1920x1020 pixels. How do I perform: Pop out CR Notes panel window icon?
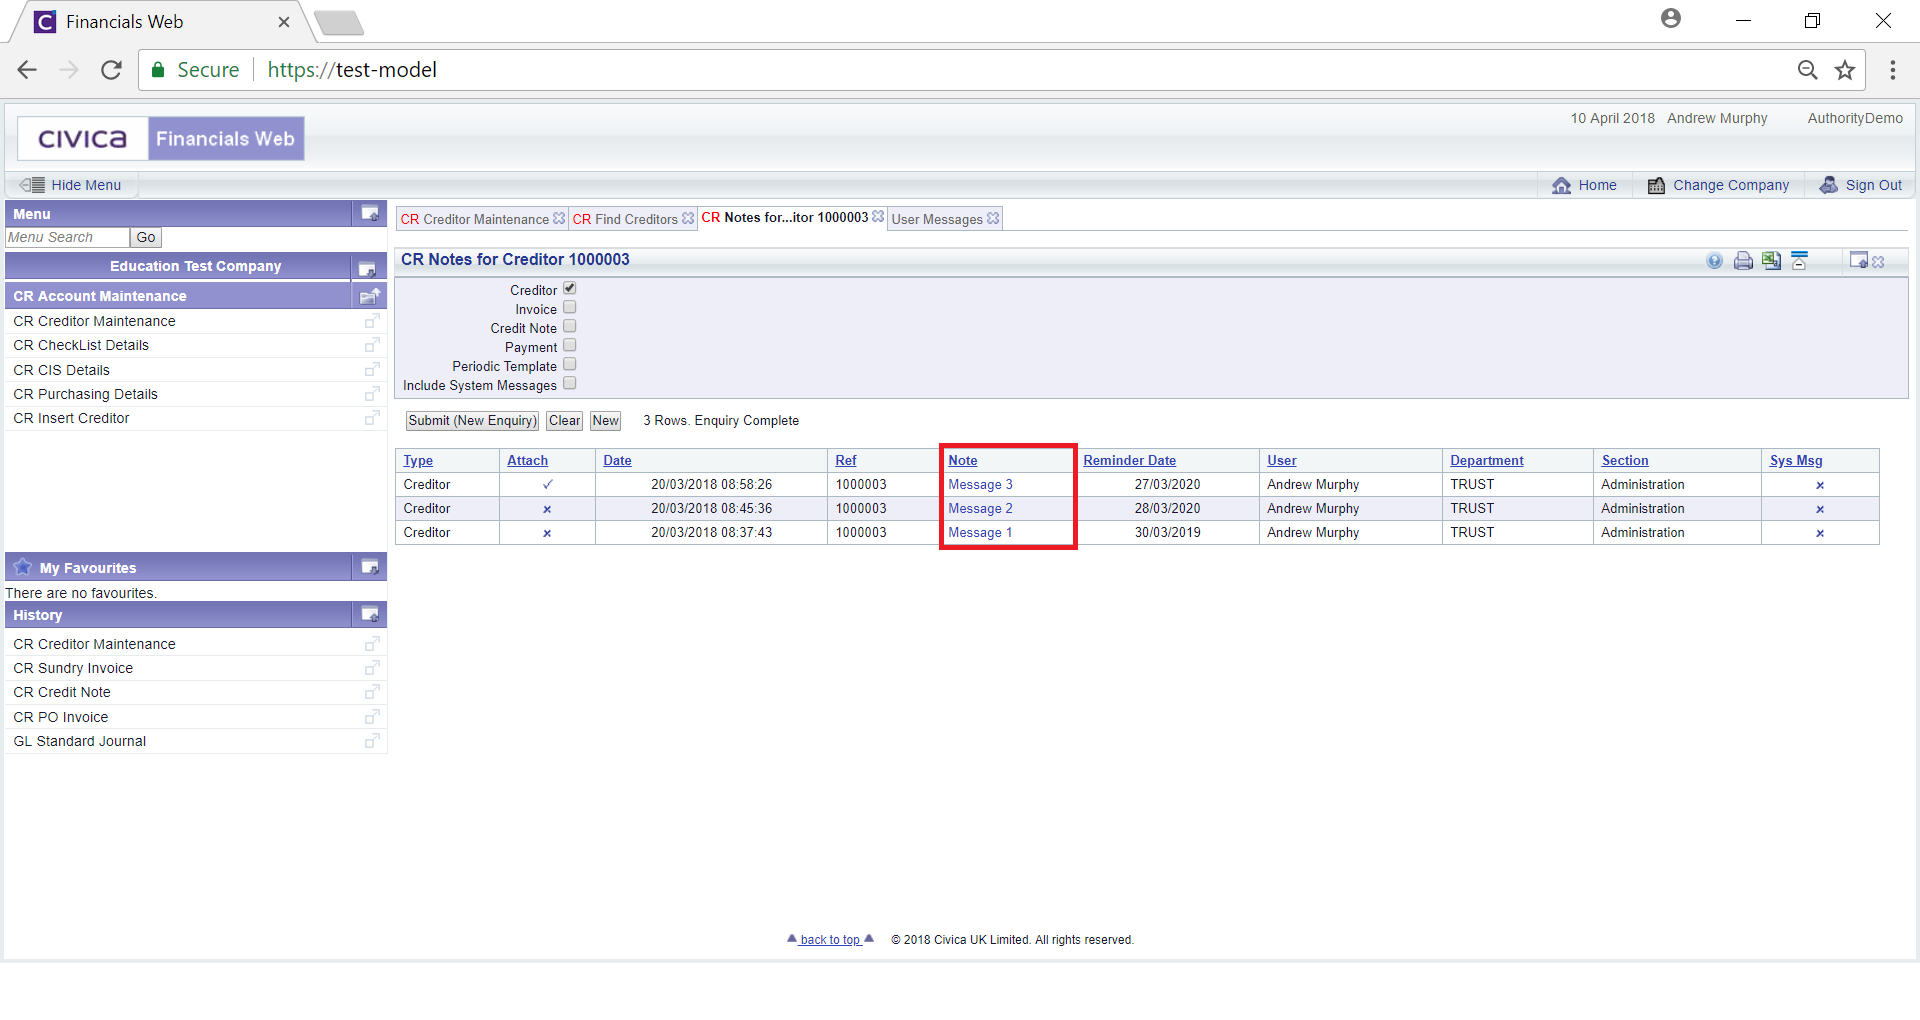coord(1858,260)
